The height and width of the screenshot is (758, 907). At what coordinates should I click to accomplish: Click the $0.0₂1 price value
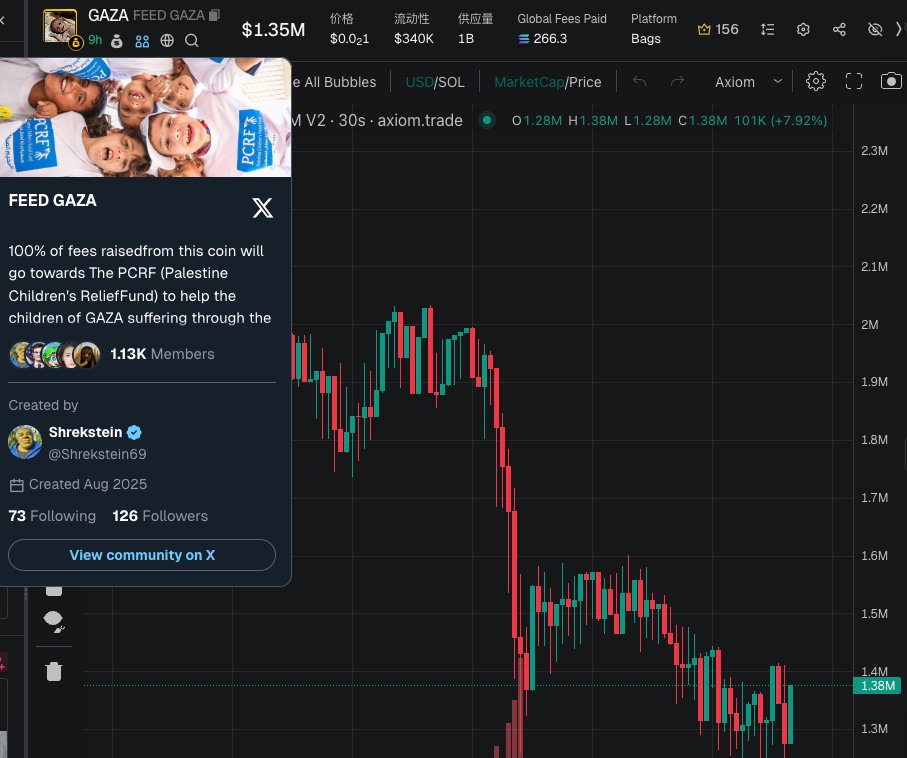pyautogui.click(x=349, y=39)
